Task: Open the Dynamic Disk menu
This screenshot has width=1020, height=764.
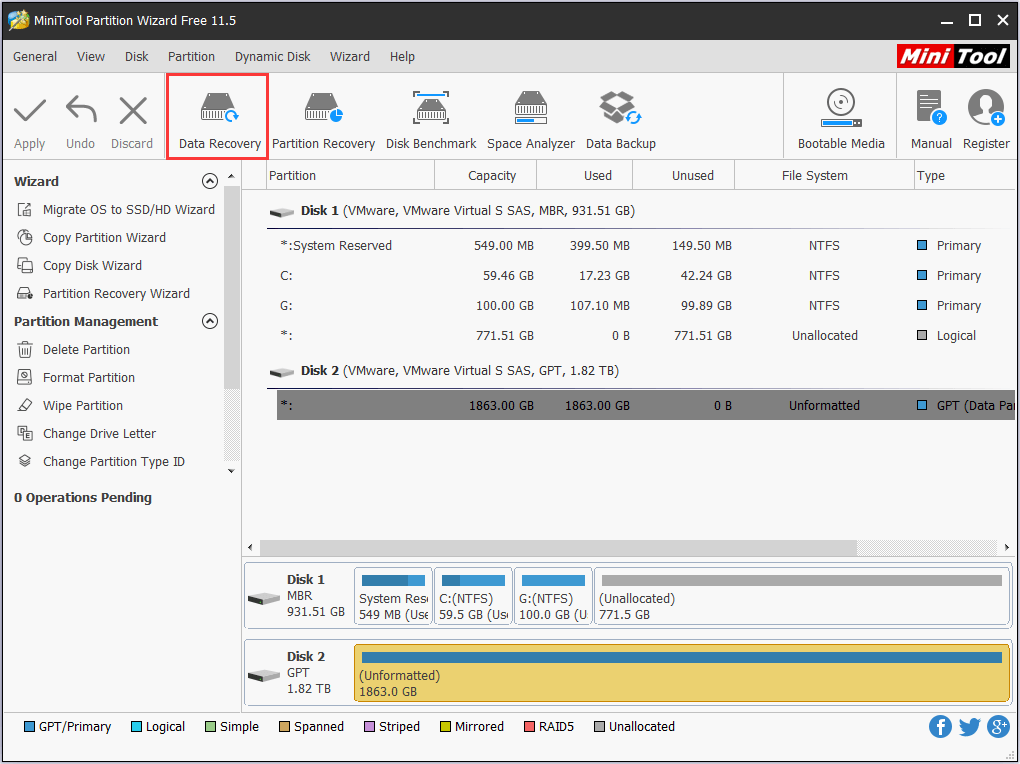Action: [x=273, y=57]
